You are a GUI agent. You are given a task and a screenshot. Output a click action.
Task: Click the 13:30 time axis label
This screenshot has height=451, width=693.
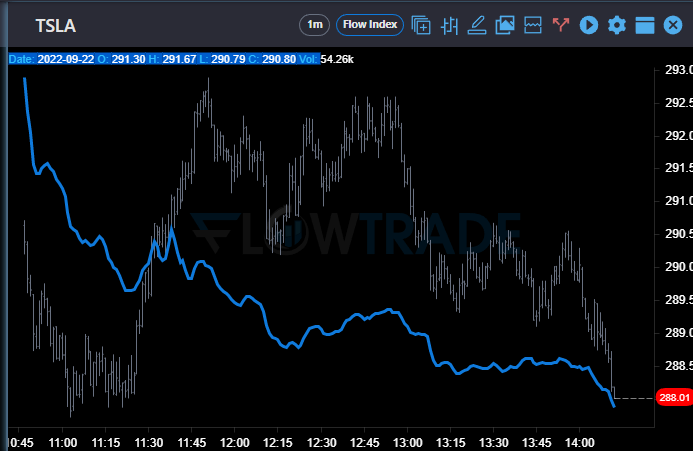(x=494, y=443)
